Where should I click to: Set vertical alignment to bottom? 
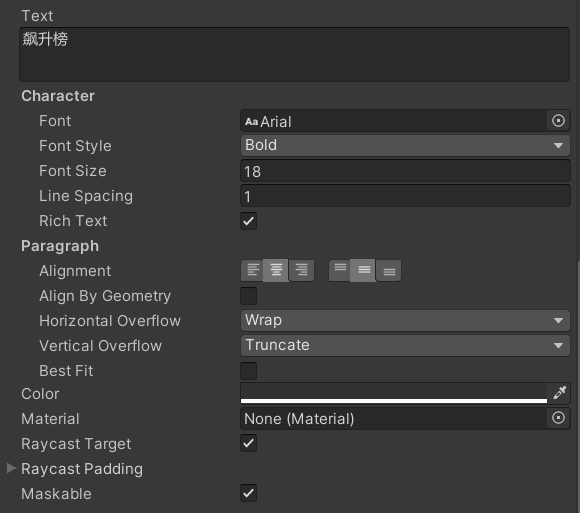(x=389, y=270)
